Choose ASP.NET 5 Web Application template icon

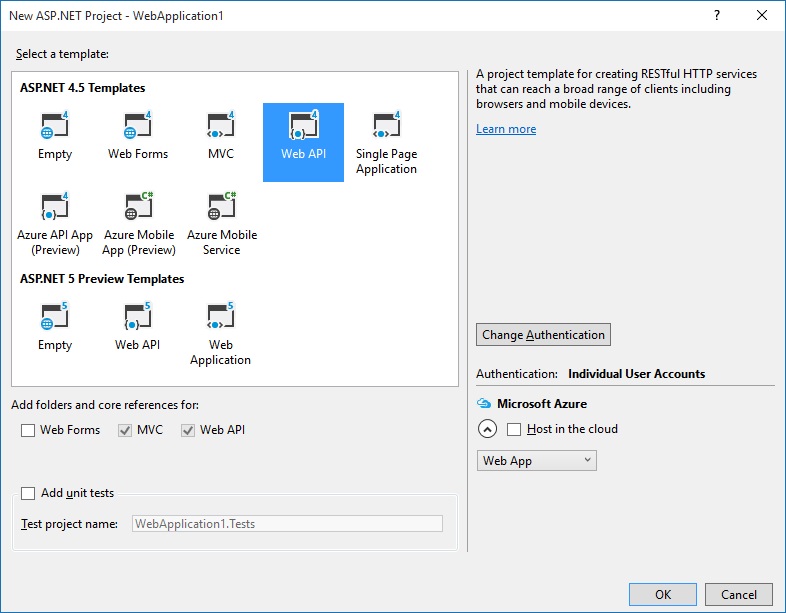(x=221, y=316)
